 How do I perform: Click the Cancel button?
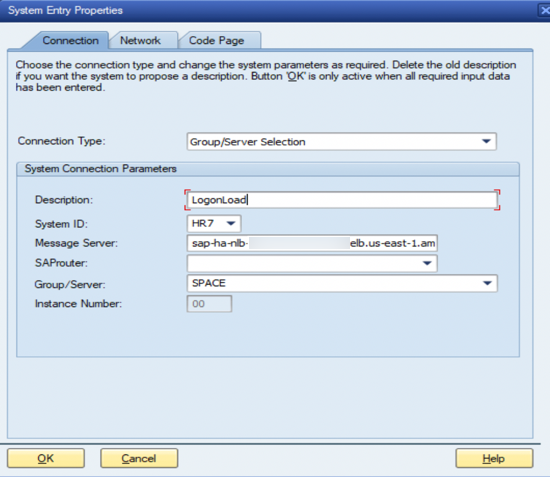pos(139,458)
